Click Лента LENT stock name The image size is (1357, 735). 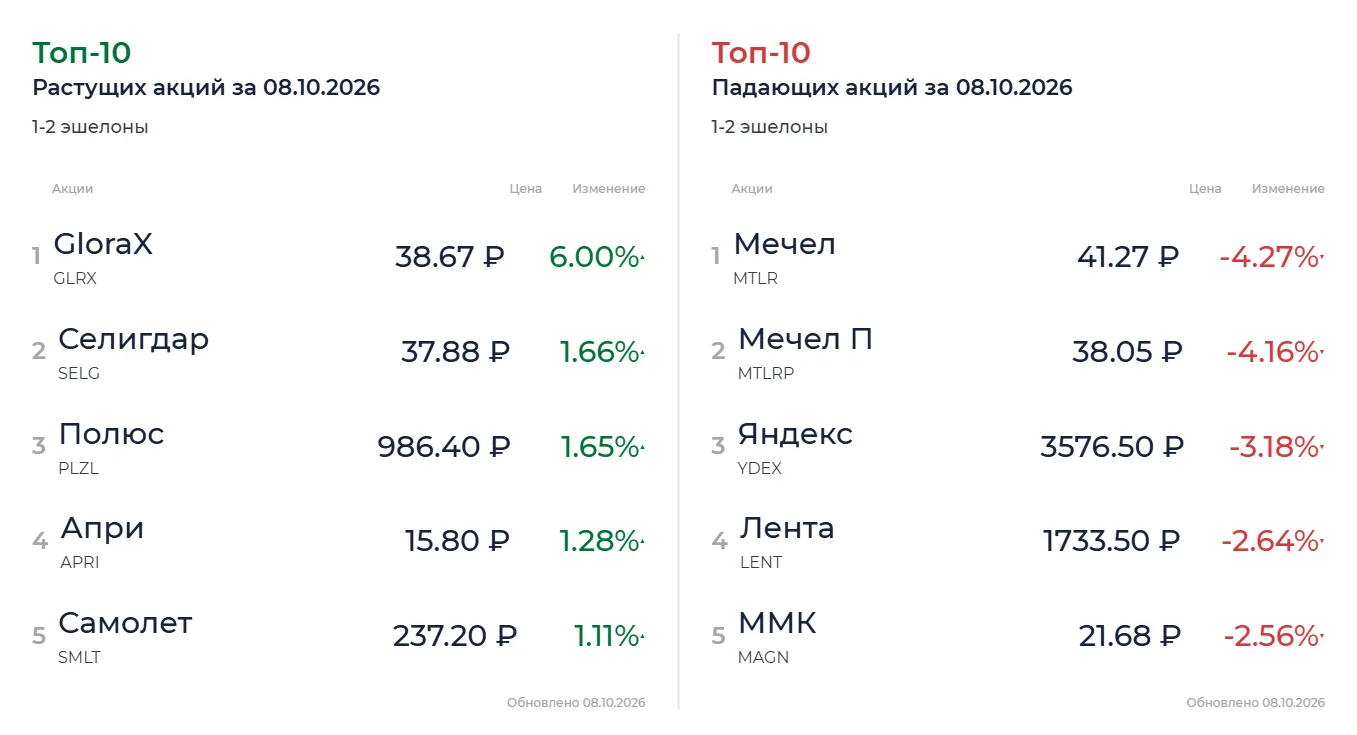(x=787, y=528)
